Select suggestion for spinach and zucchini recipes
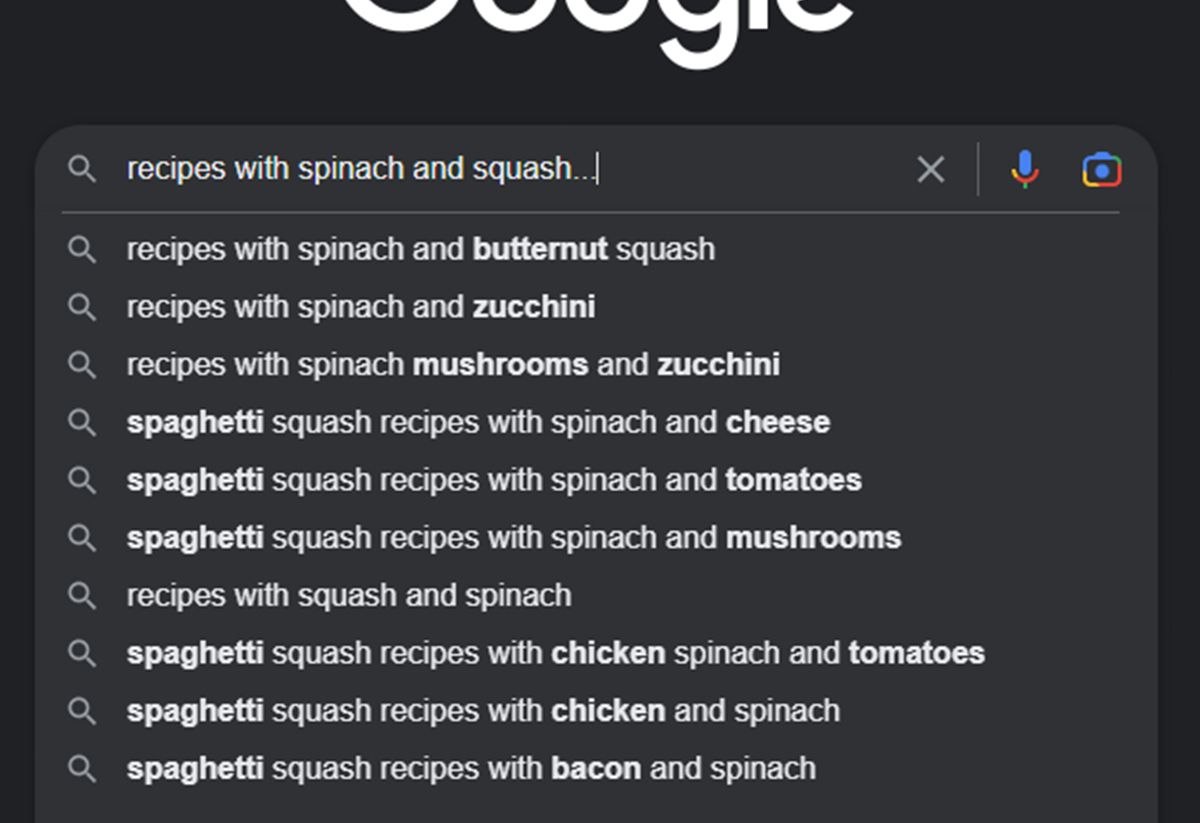Screen dimensions: 1200x823 (360, 307)
